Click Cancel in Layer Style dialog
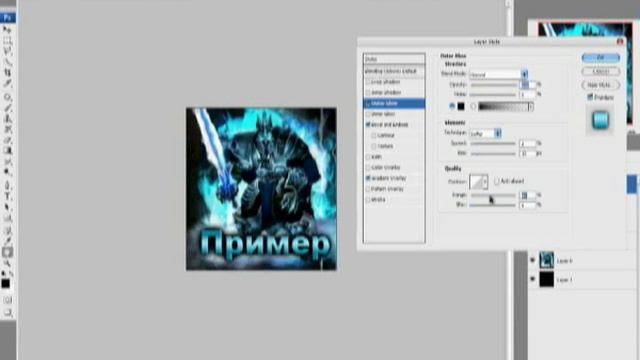 [x=600, y=71]
